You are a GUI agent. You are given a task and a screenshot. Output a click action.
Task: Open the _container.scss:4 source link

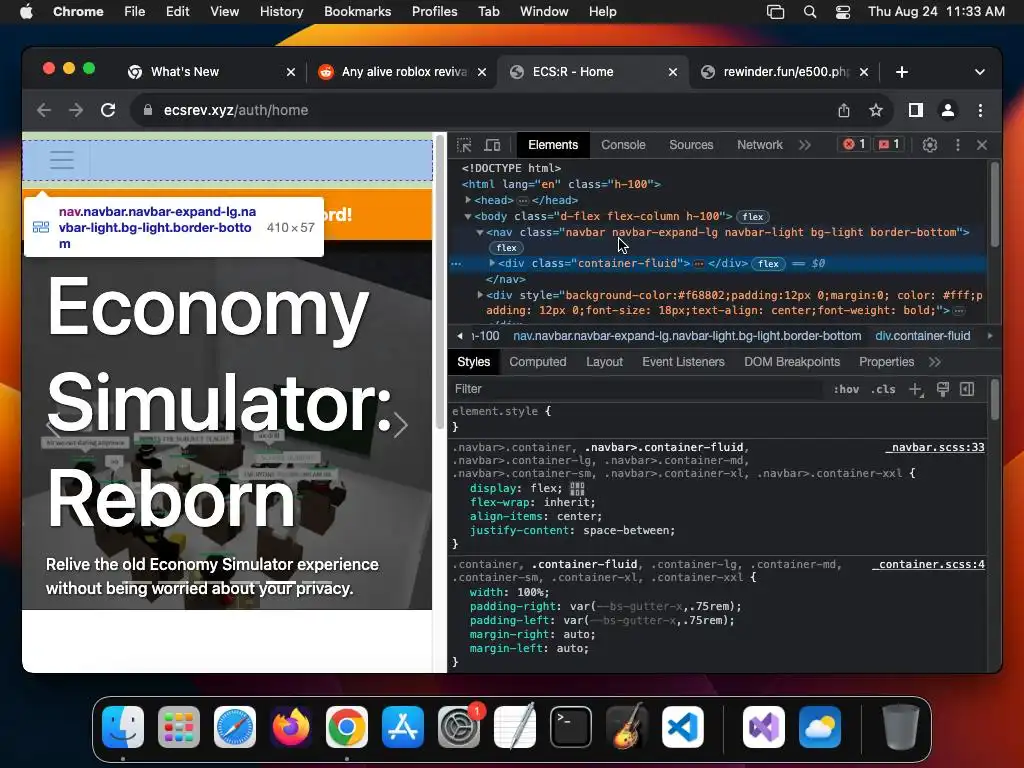pyautogui.click(x=929, y=564)
